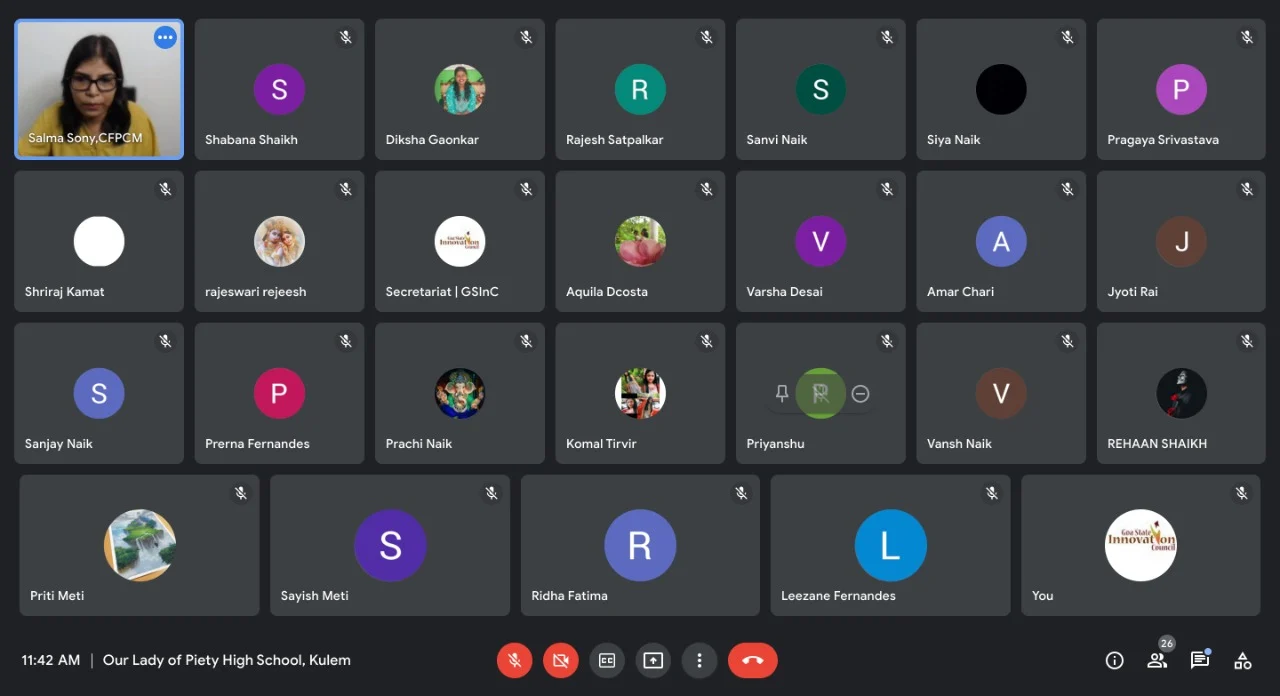This screenshot has height=696, width=1280.
Task: Select Secretariat GSInC participant tile
Action: (460, 241)
